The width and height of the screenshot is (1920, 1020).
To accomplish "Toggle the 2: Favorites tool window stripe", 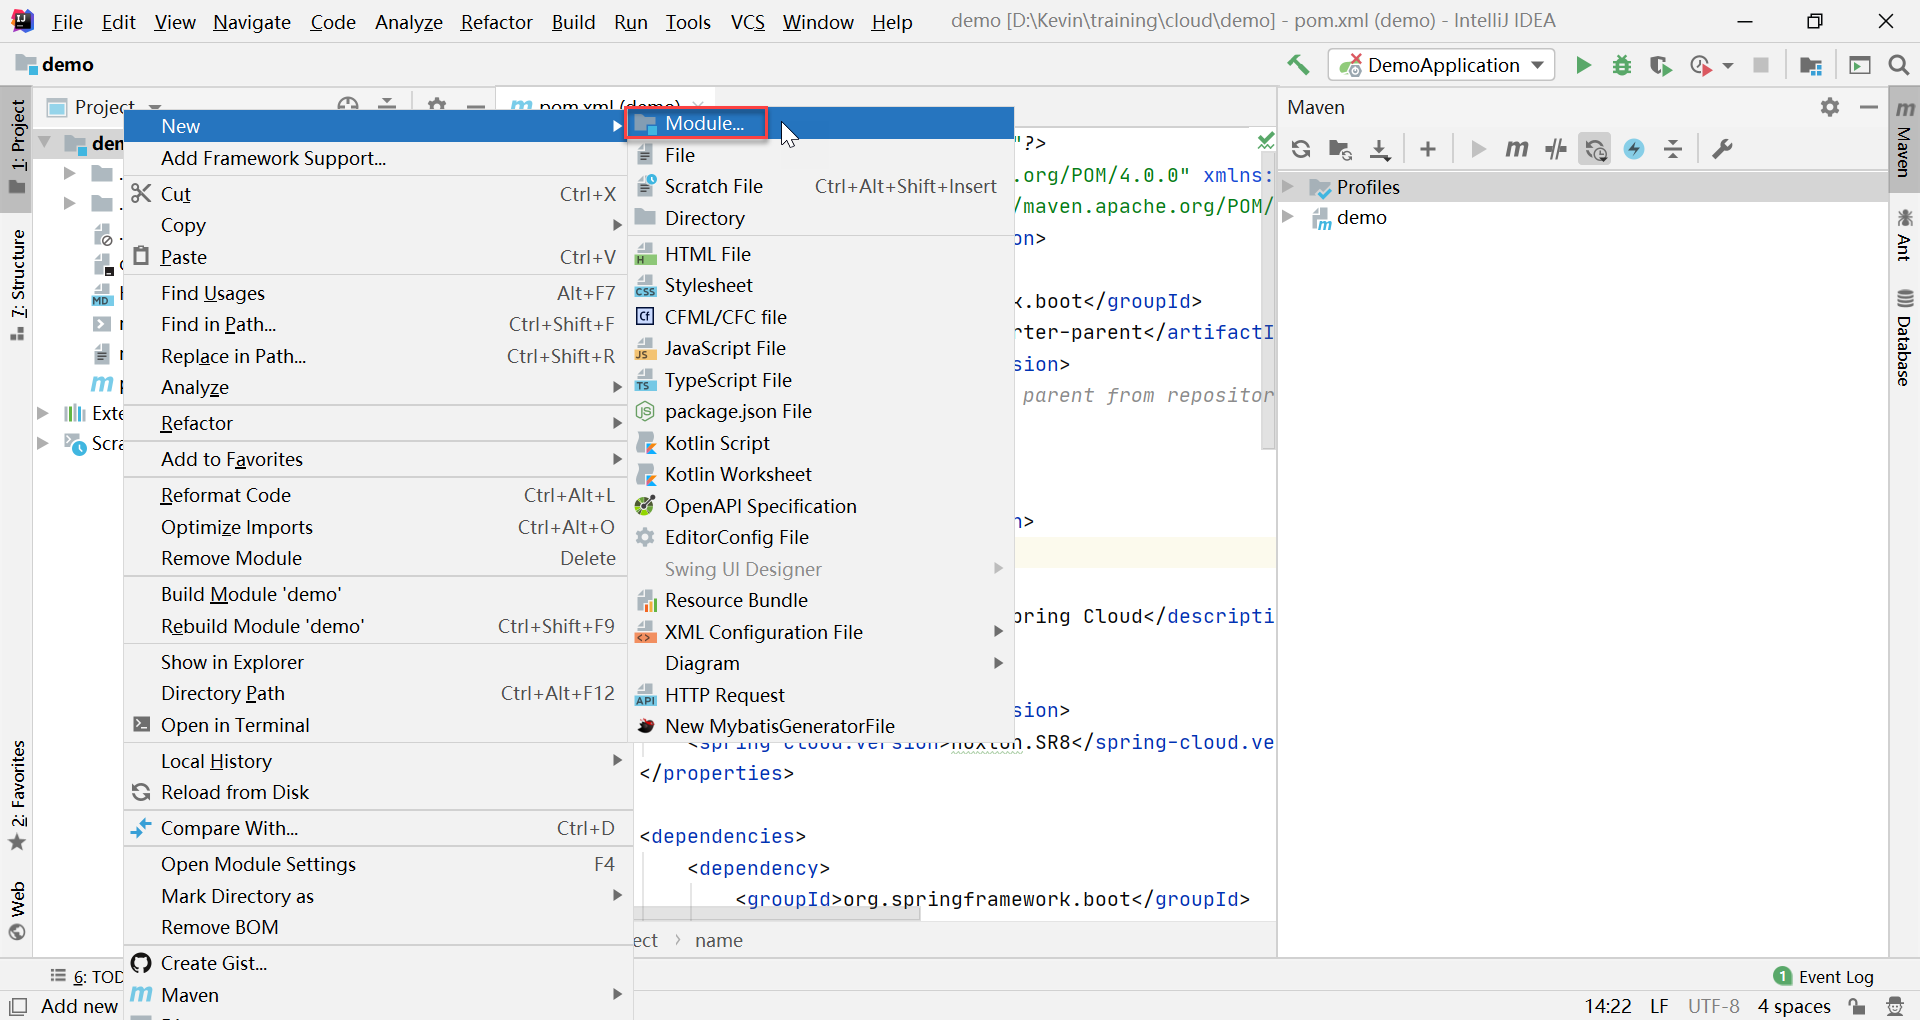I will point(17,795).
